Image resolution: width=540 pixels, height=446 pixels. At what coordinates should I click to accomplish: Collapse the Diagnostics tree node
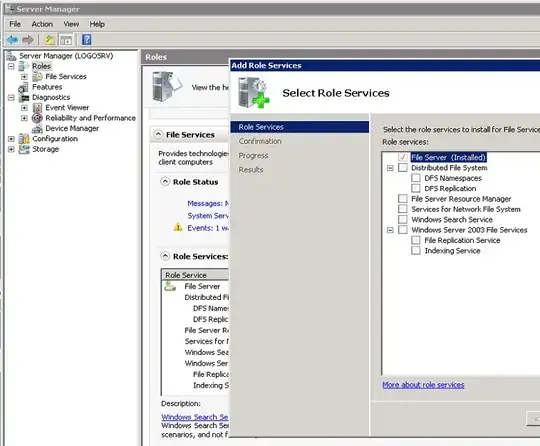pos(11,97)
